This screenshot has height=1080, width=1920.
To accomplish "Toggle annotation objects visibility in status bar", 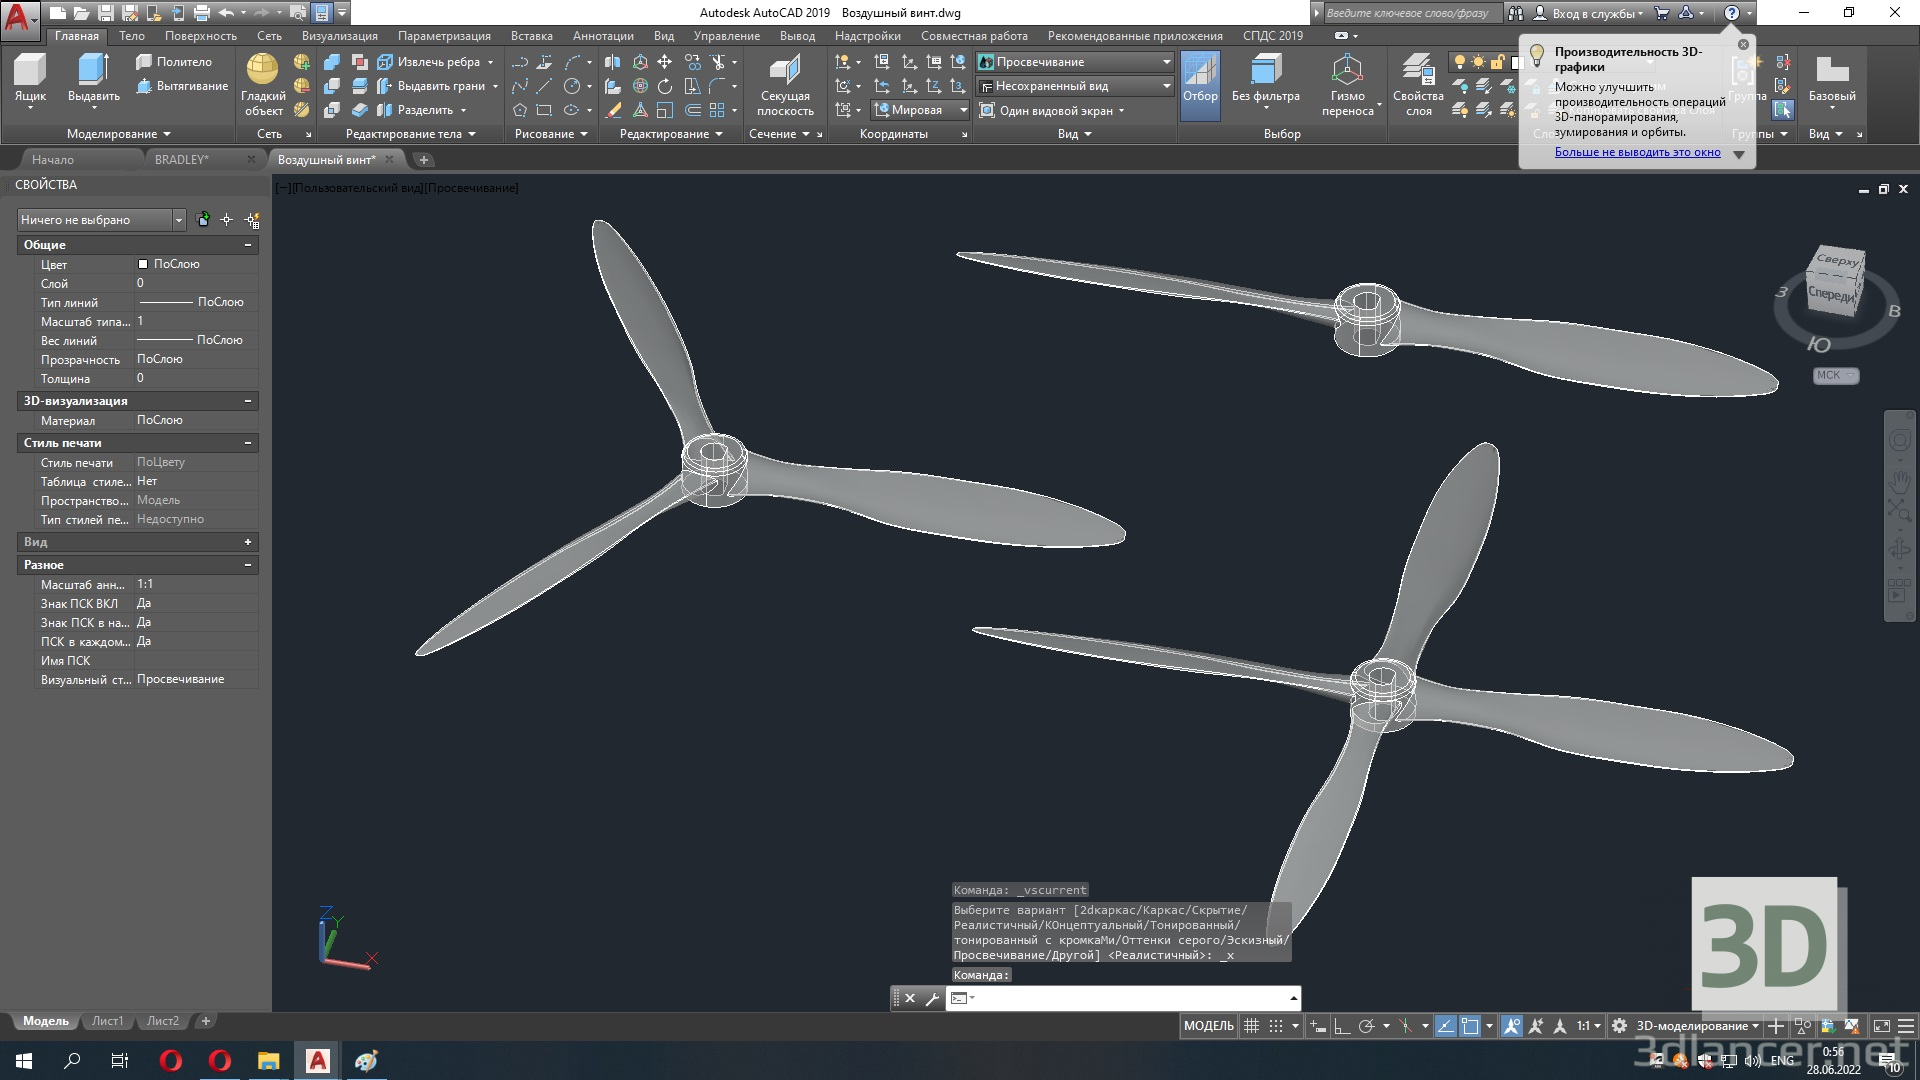I will [1511, 1026].
